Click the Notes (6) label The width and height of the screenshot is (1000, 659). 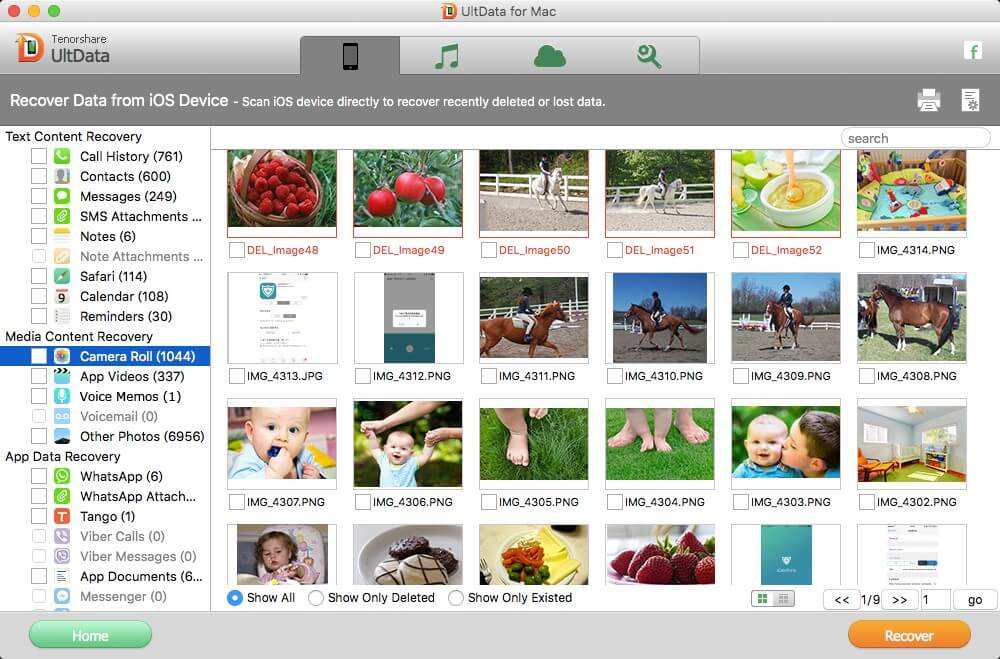point(108,236)
